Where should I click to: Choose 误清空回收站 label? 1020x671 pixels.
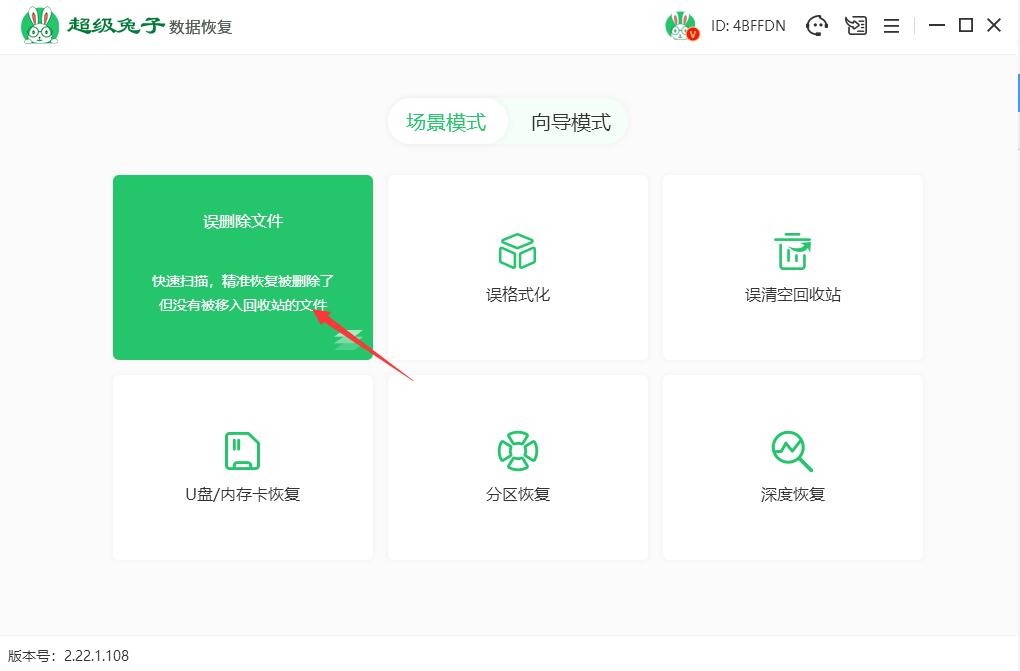pos(792,295)
